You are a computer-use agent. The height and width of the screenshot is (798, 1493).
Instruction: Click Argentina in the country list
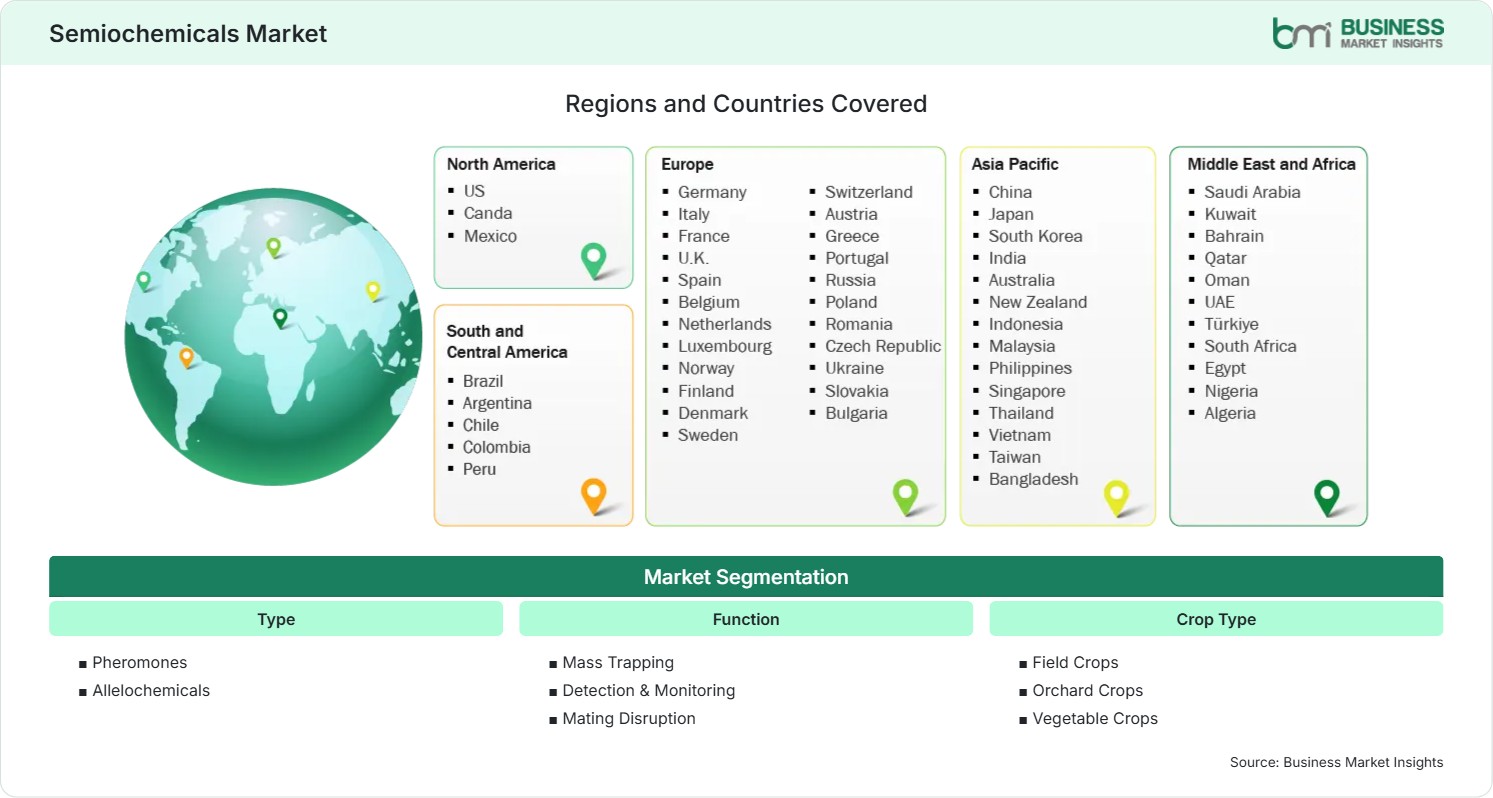pyautogui.click(x=497, y=403)
